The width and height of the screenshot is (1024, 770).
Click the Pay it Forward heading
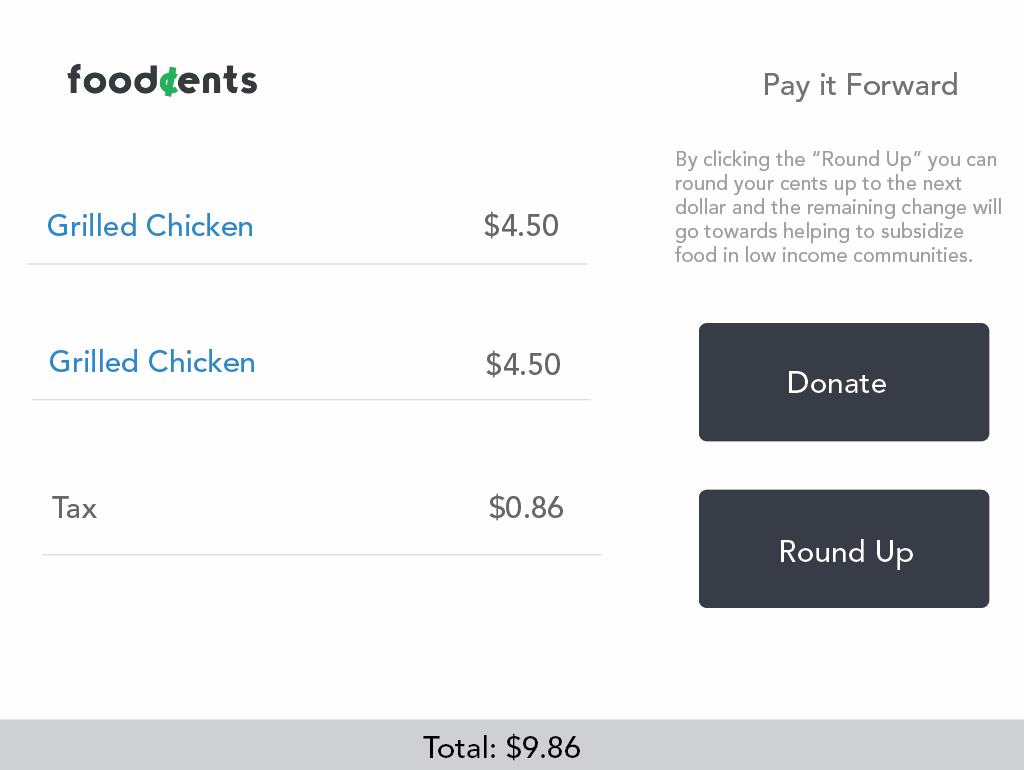860,86
